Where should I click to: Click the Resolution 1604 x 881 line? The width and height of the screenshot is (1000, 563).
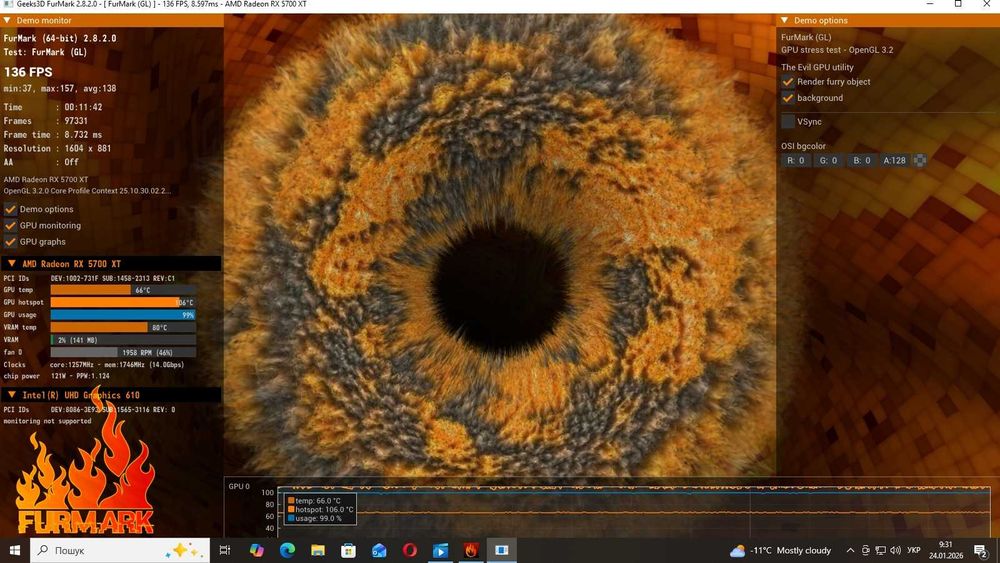(57, 149)
